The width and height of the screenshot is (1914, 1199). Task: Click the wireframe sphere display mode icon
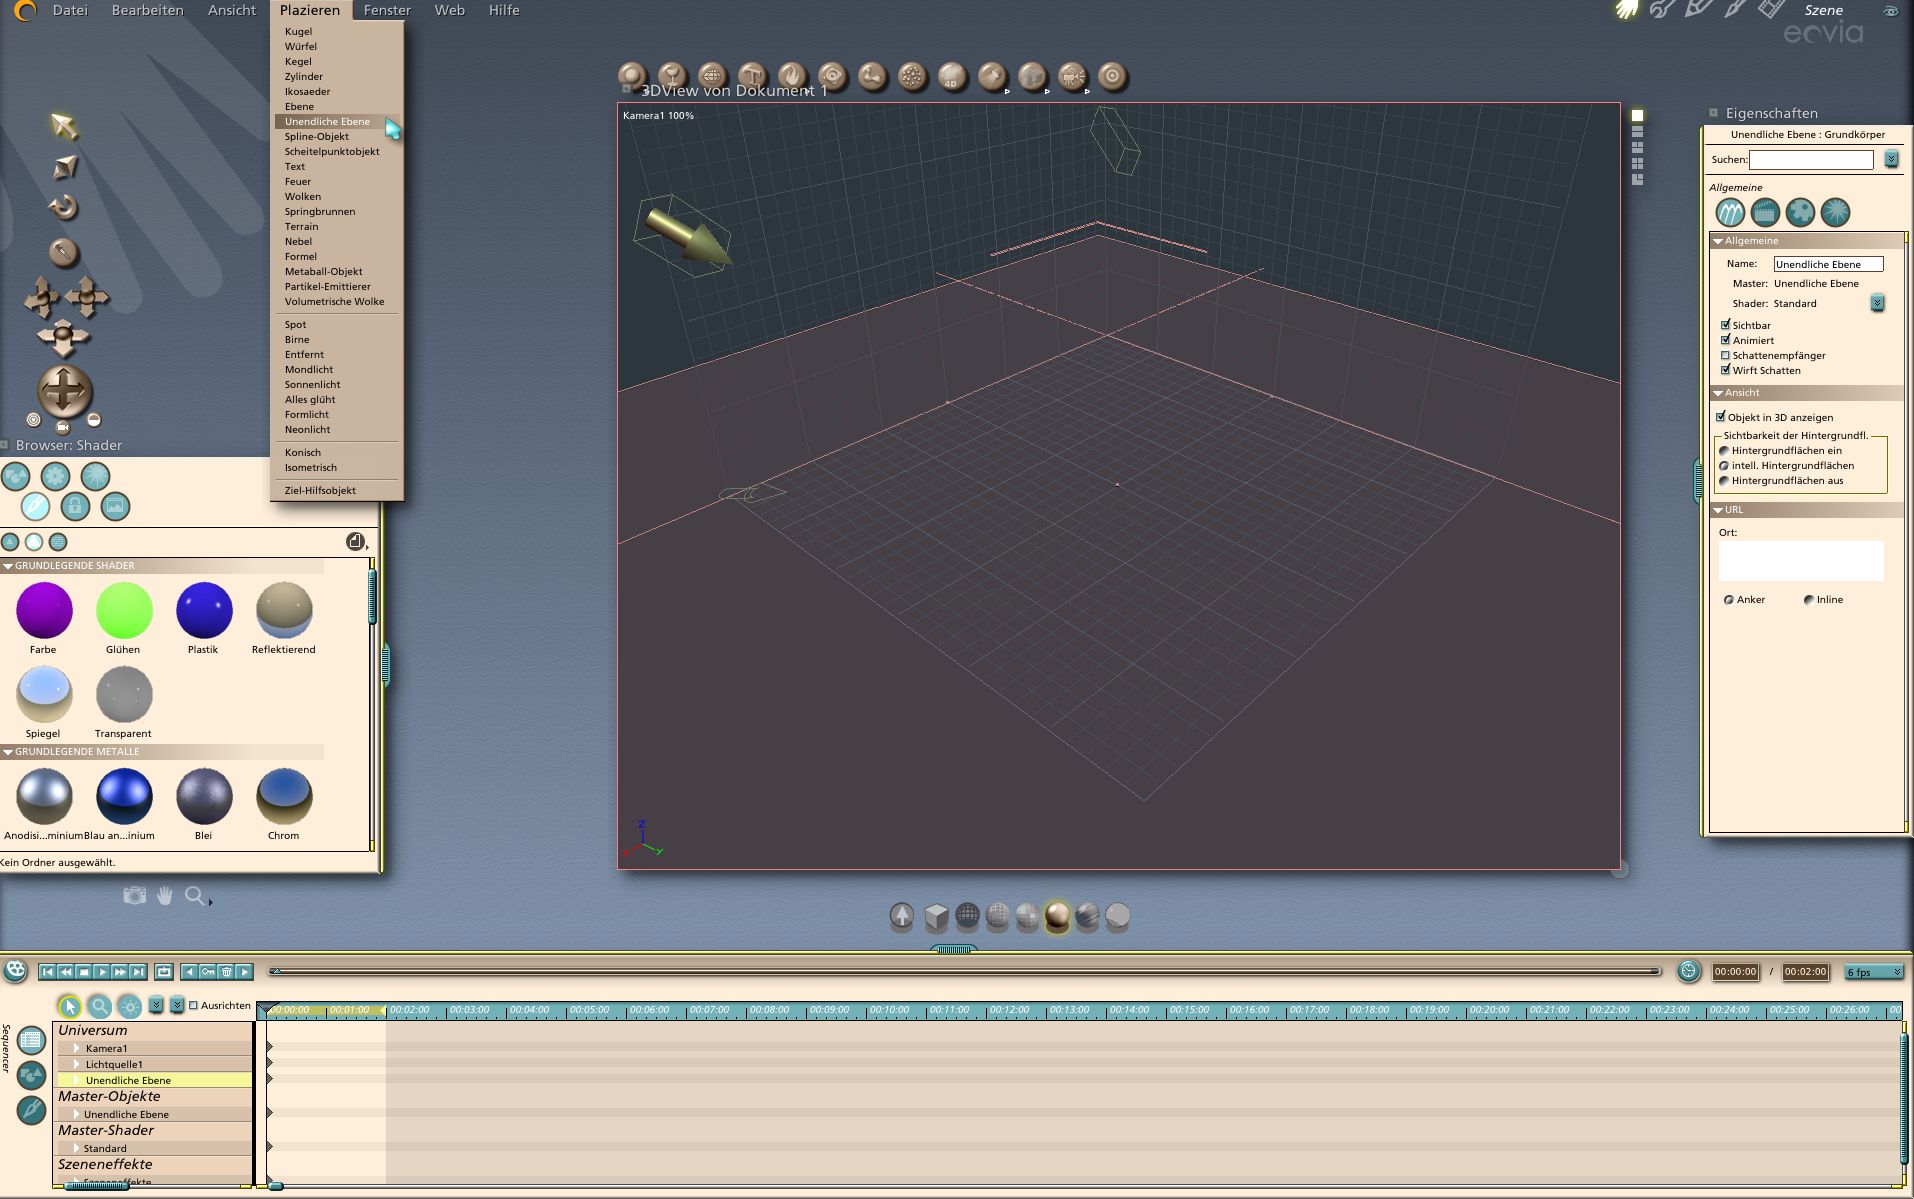(967, 916)
